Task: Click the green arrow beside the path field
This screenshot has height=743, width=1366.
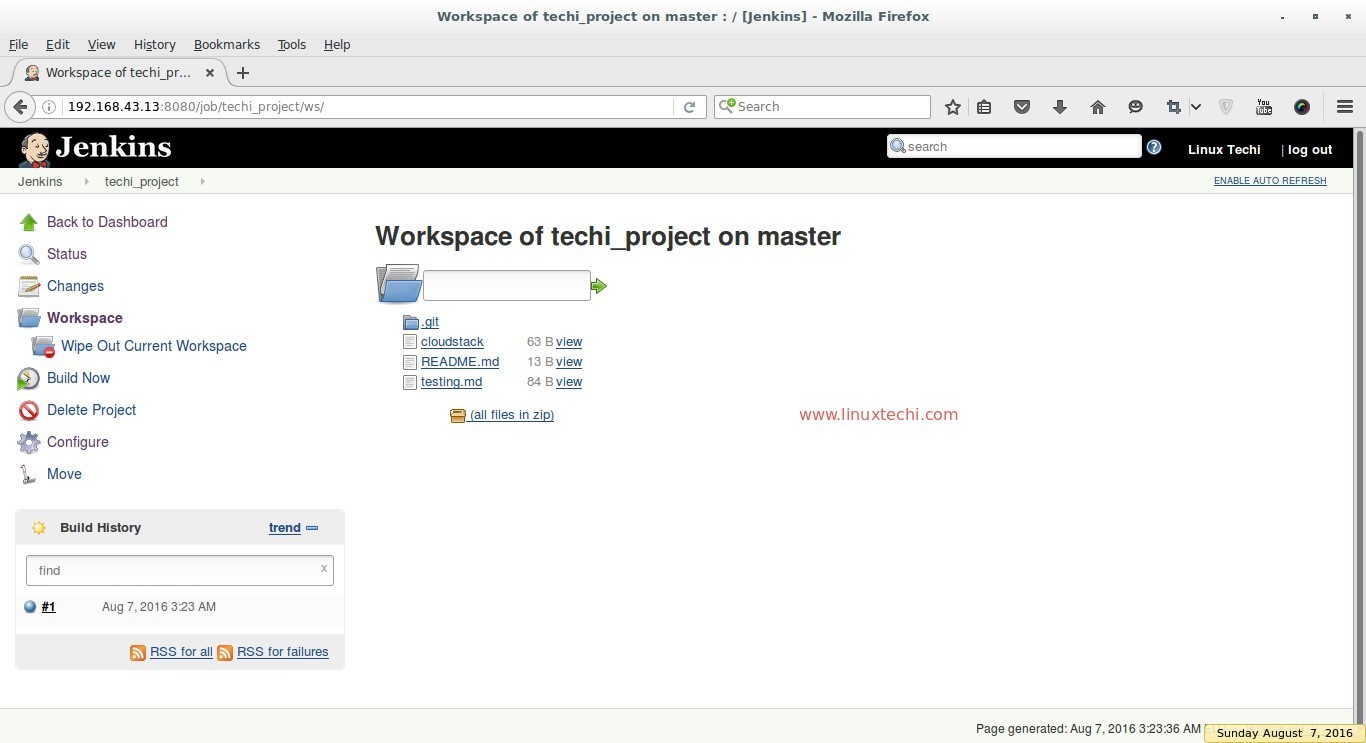Action: 598,285
